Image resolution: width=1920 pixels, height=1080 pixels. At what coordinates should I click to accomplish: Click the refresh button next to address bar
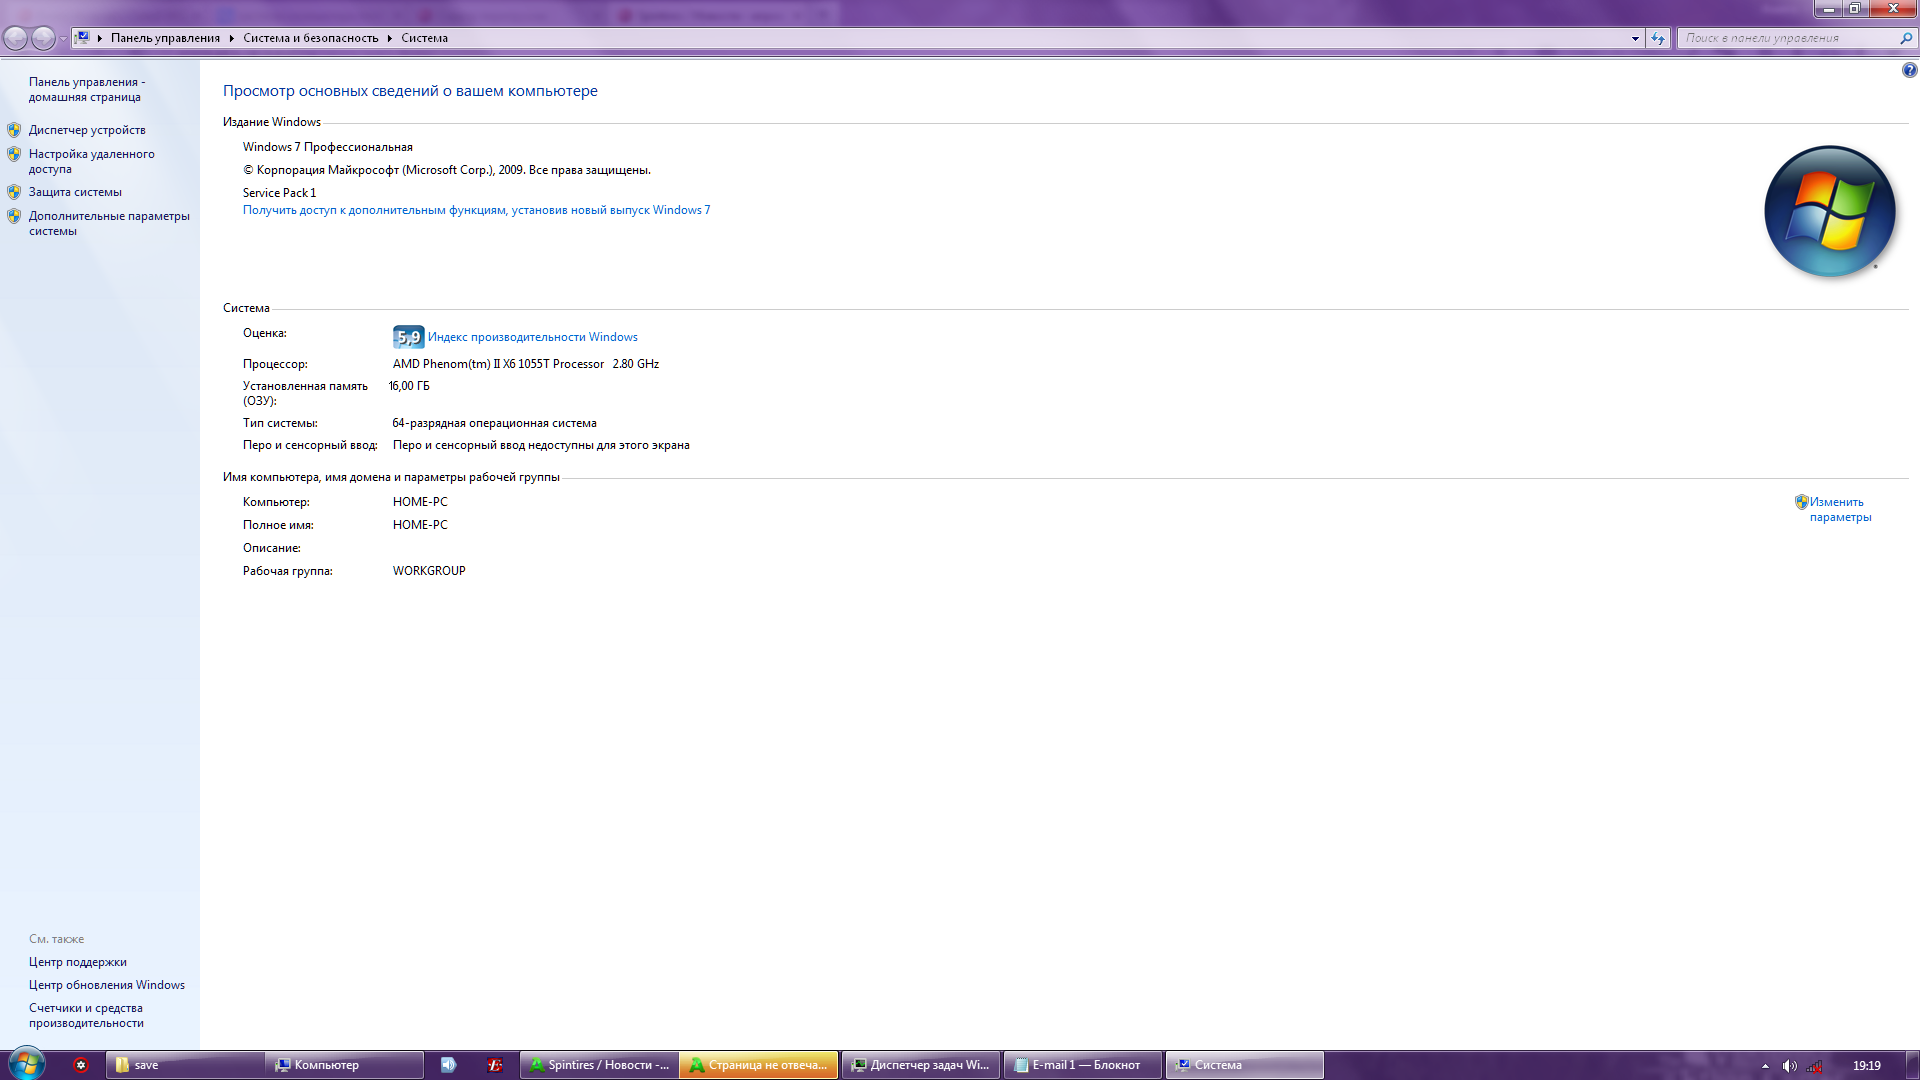(1658, 38)
